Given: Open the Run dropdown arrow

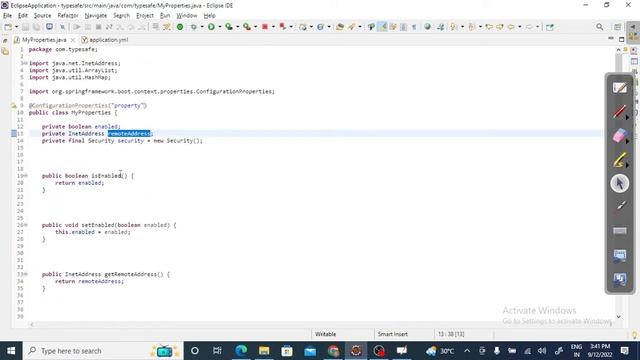Looking at the screenshot, I should coord(220,27).
